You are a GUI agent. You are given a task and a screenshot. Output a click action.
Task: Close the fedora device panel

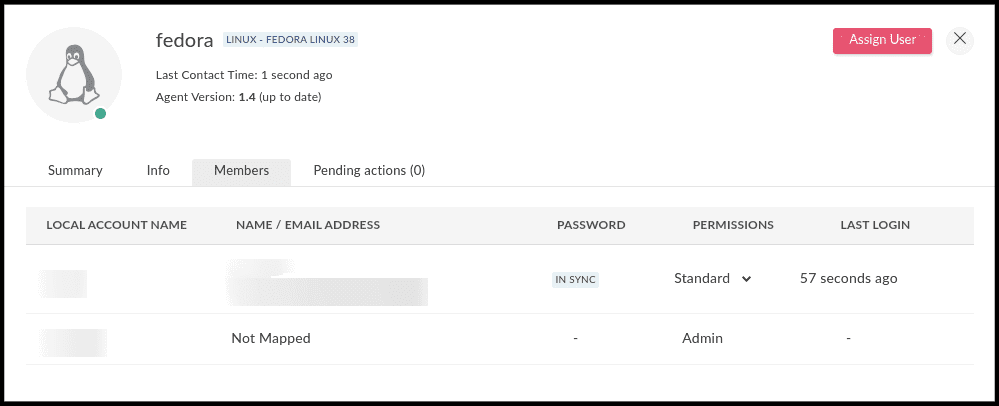tap(959, 39)
